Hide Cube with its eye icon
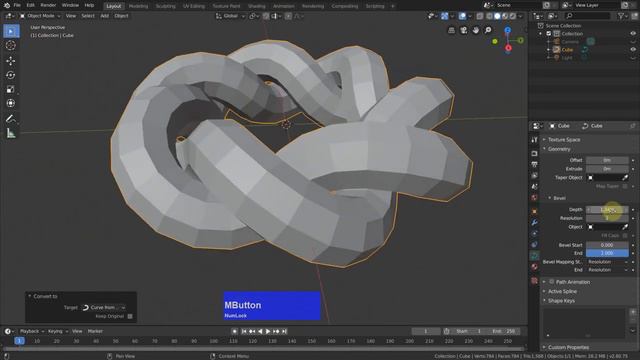 tap(633, 50)
